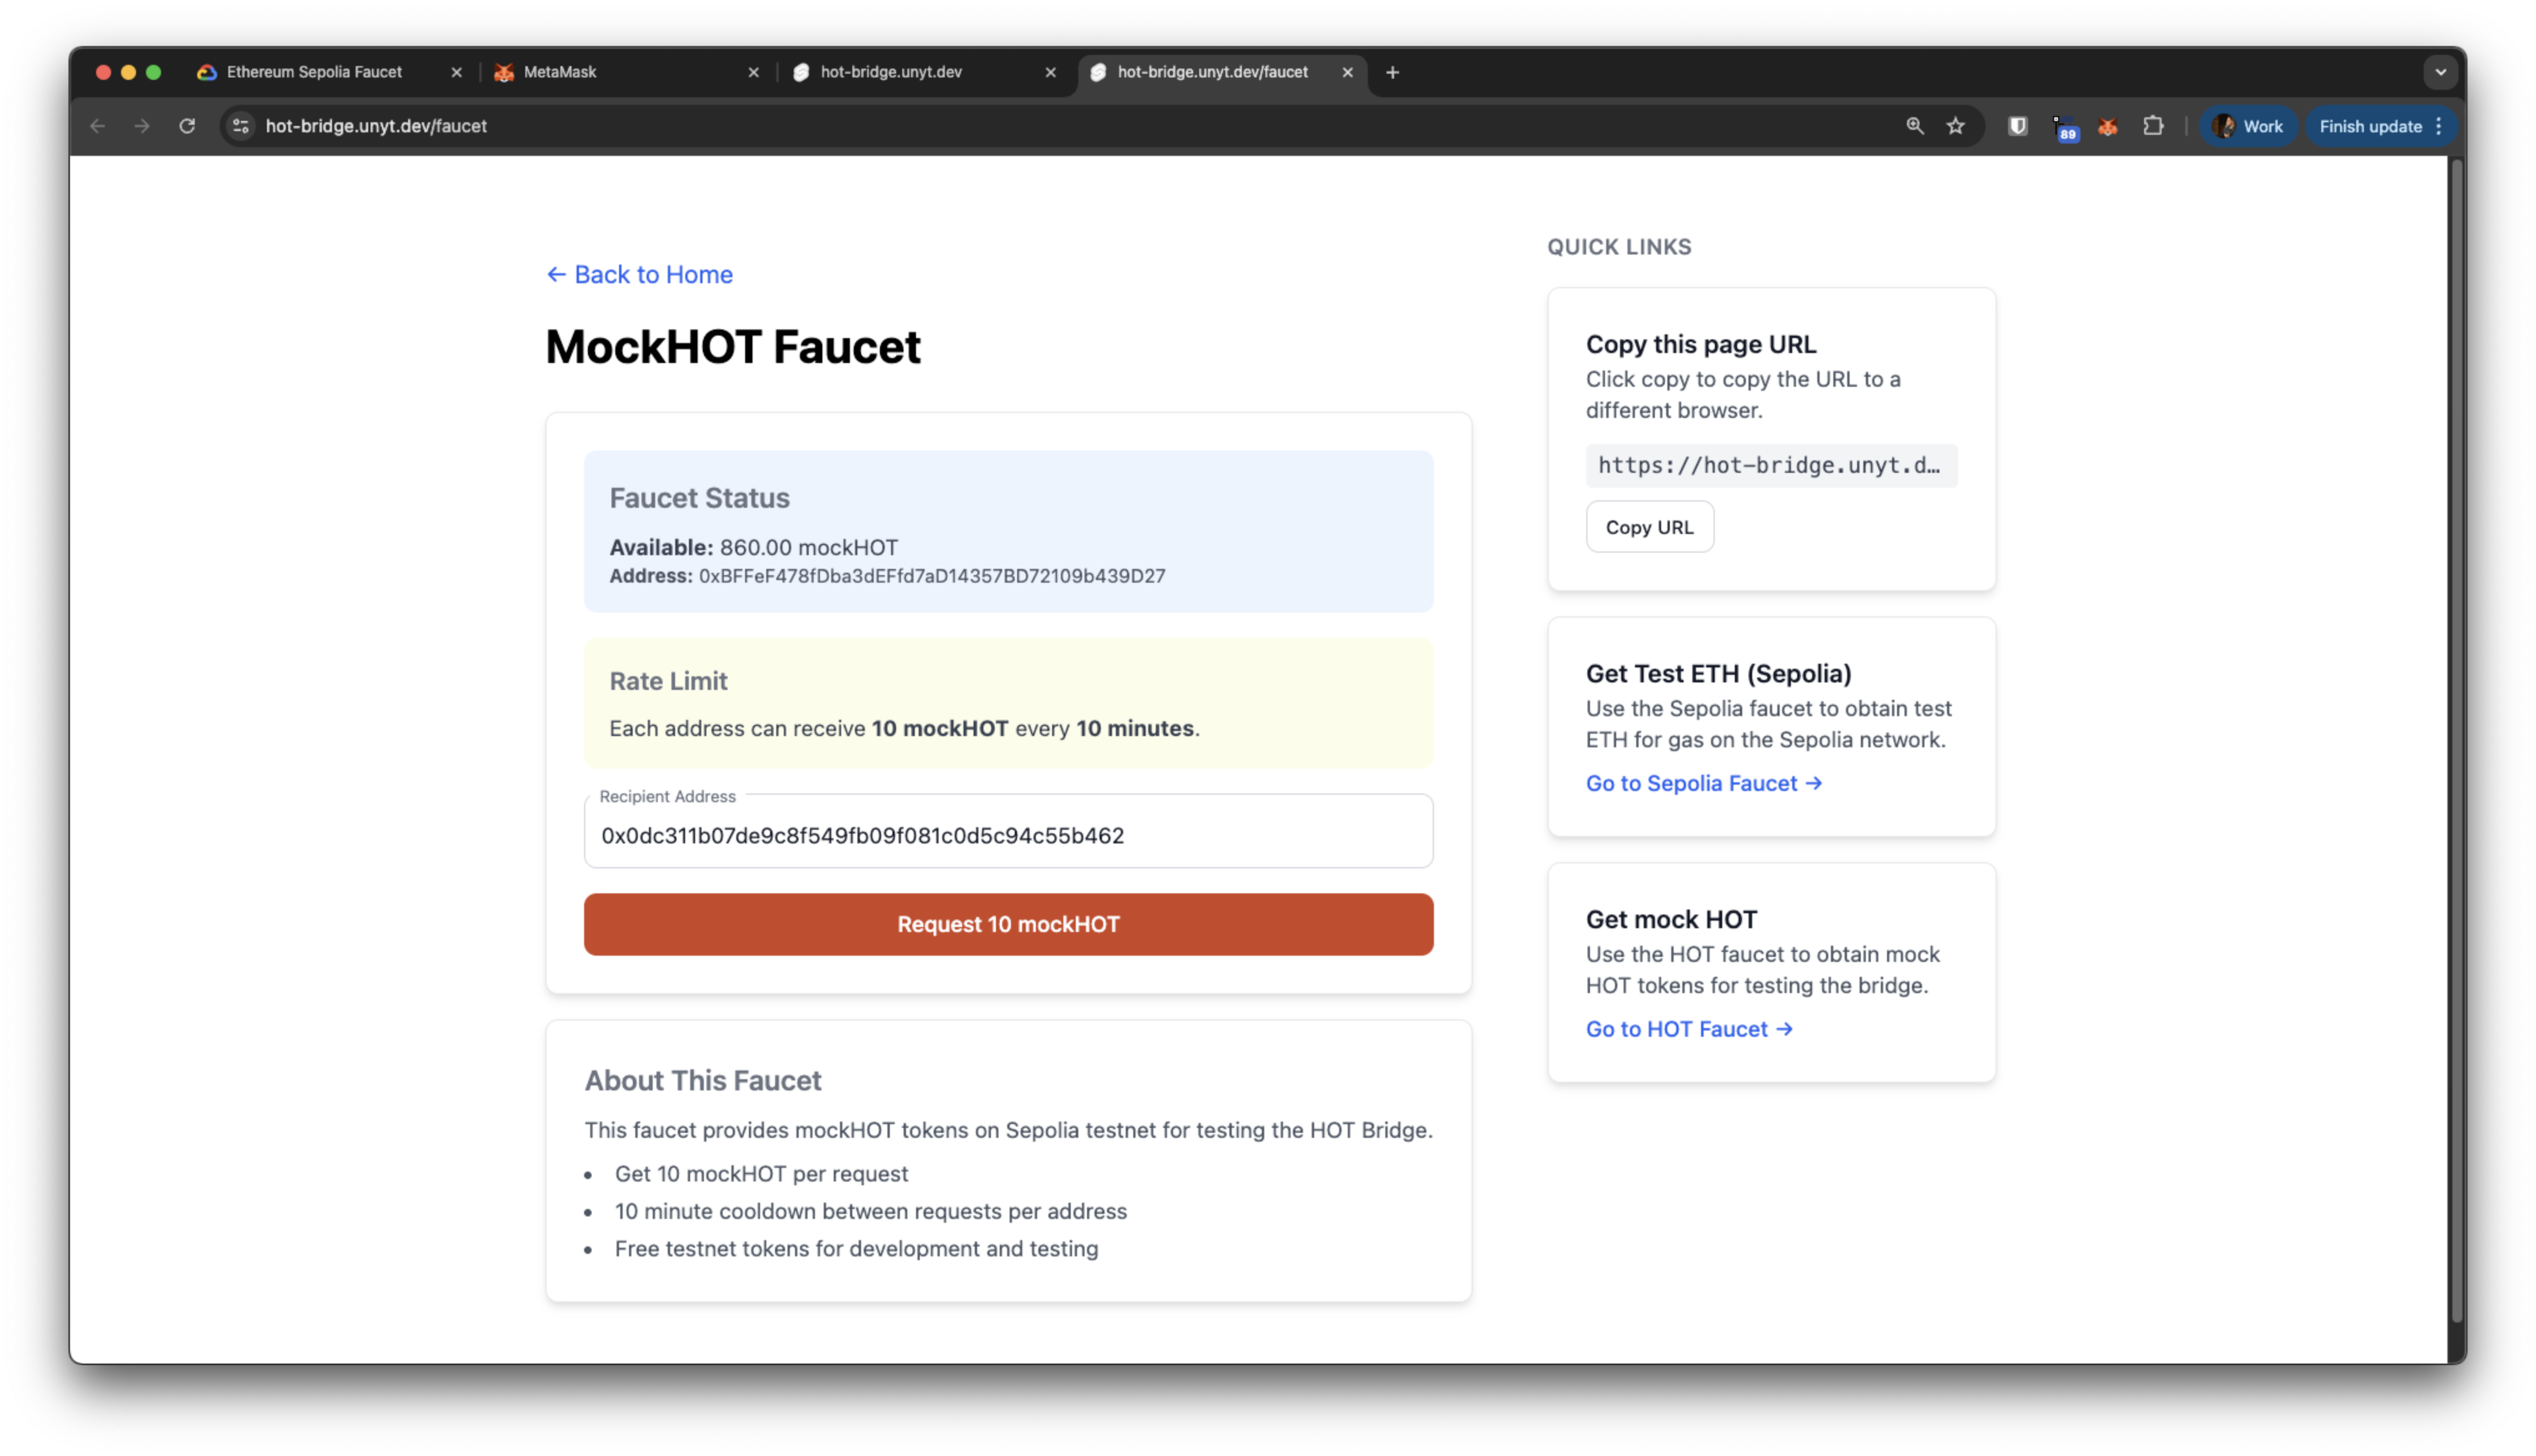The height and width of the screenshot is (1456, 2536).
Task: Expand the tab search dropdown arrow
Action: [2440, 72]
